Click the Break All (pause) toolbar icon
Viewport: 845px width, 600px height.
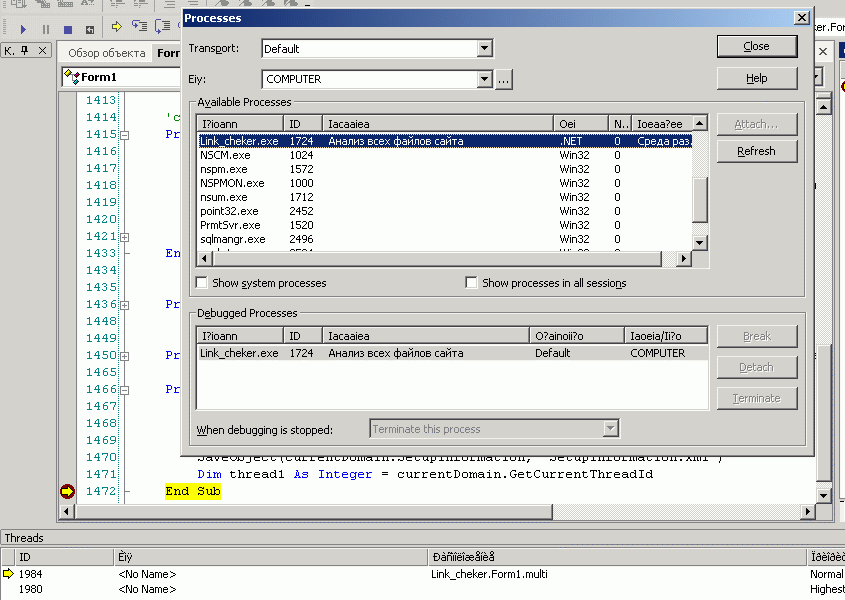coord(46,29)
